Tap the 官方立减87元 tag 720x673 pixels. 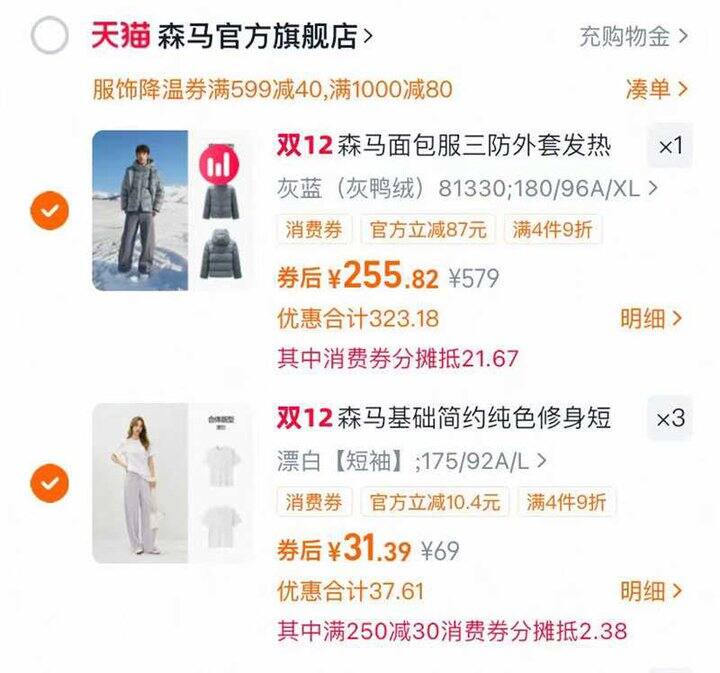click(428, 229)
